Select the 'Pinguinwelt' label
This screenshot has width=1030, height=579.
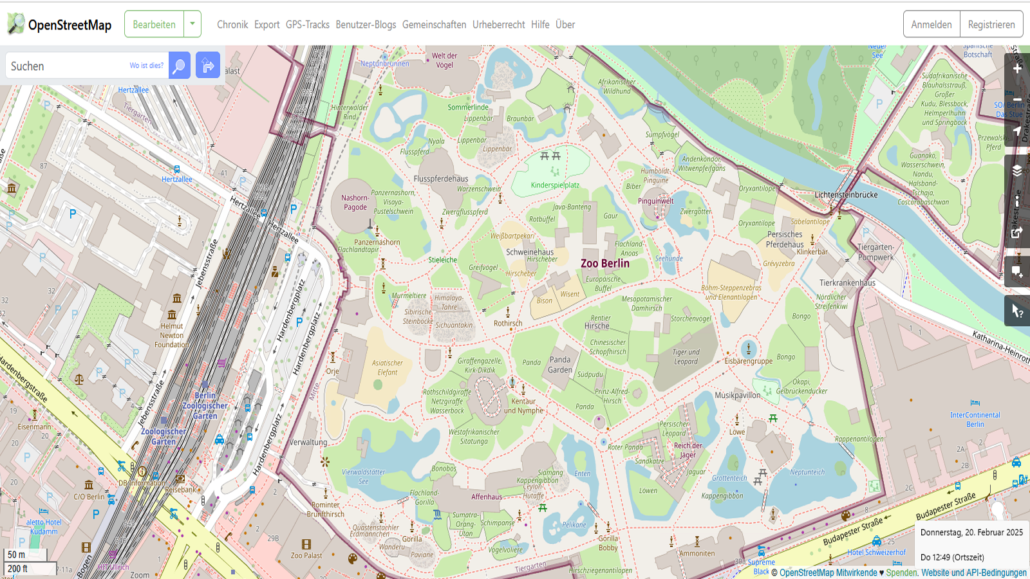(656, 201)
